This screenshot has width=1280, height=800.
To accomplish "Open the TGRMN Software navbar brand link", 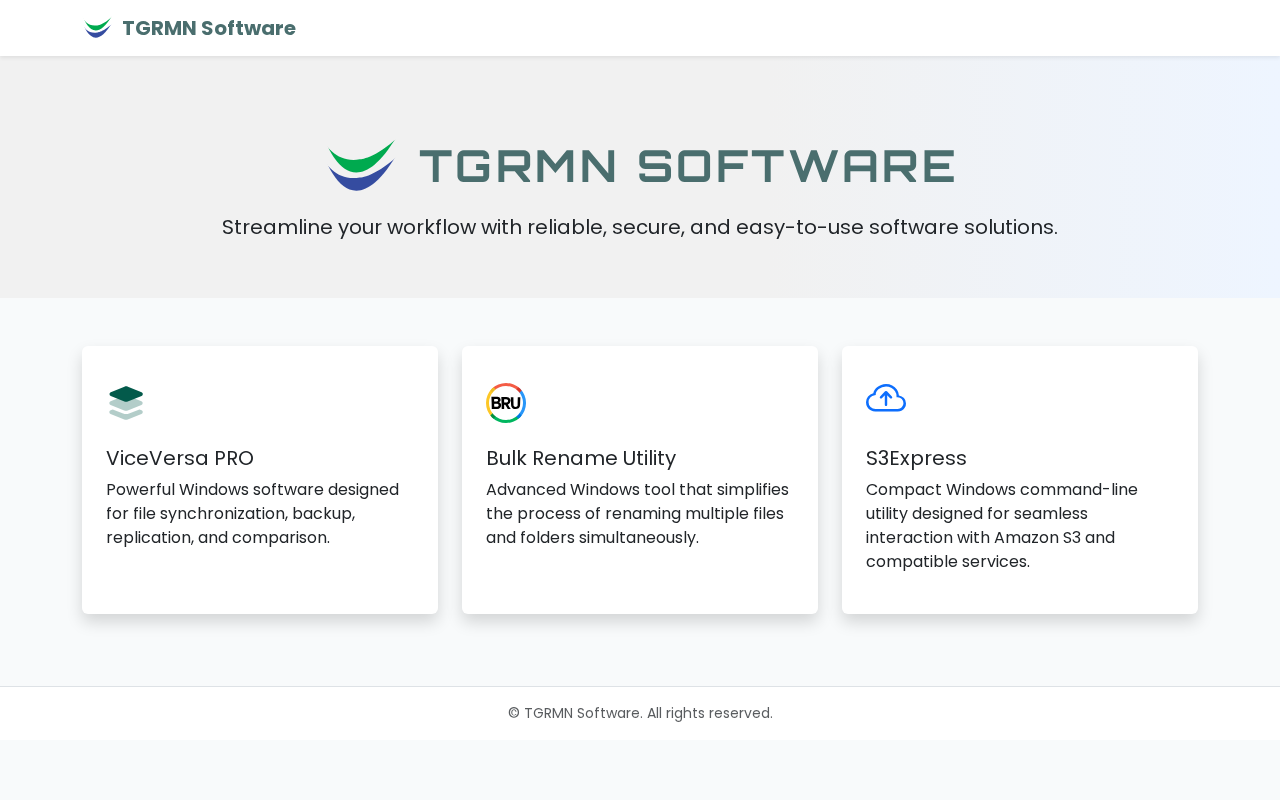I will (190, 28).
